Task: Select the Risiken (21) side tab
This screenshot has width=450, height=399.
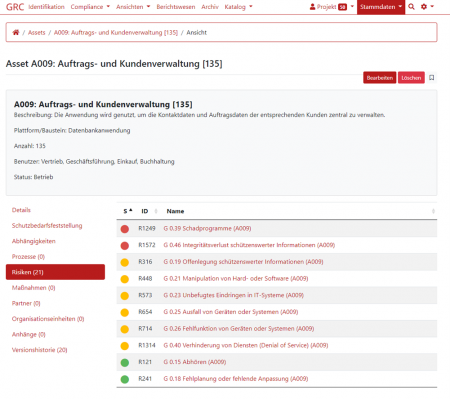Action: tap(55, 272)
